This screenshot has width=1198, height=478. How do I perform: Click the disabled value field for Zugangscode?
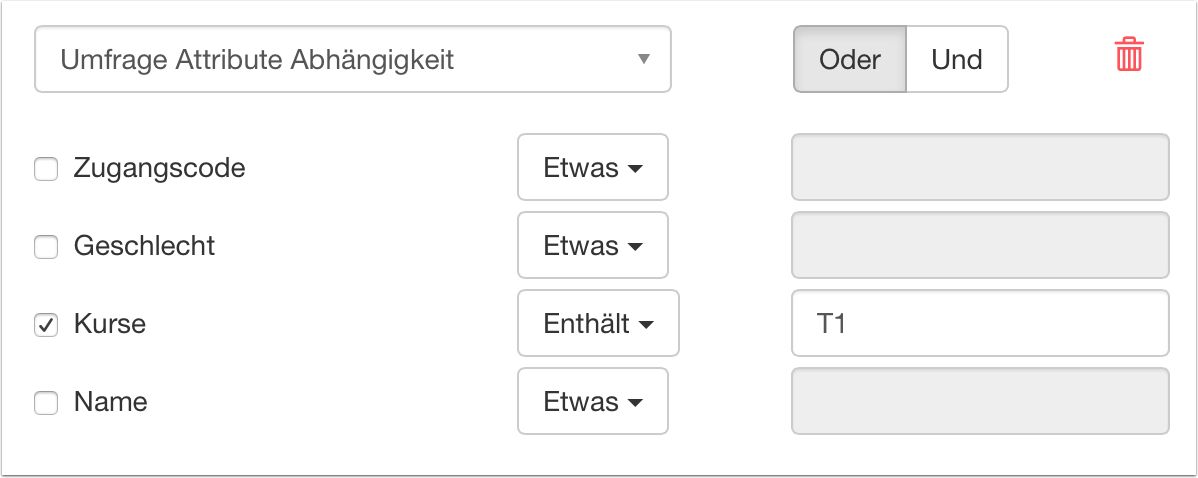point(980,168)
